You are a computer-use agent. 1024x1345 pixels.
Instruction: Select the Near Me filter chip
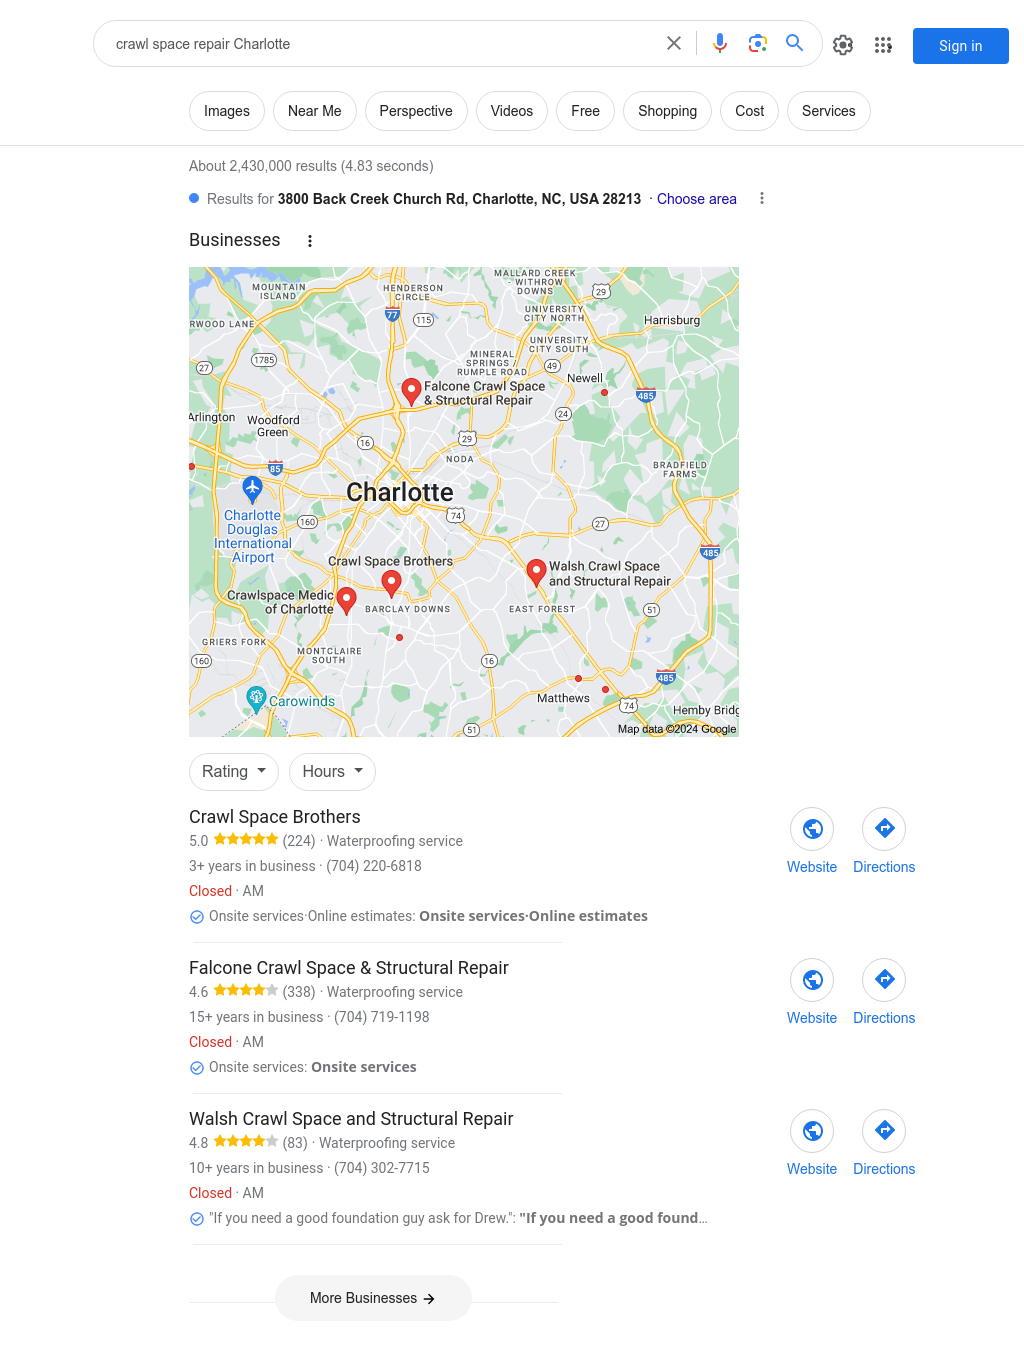[x=315, y=111]
